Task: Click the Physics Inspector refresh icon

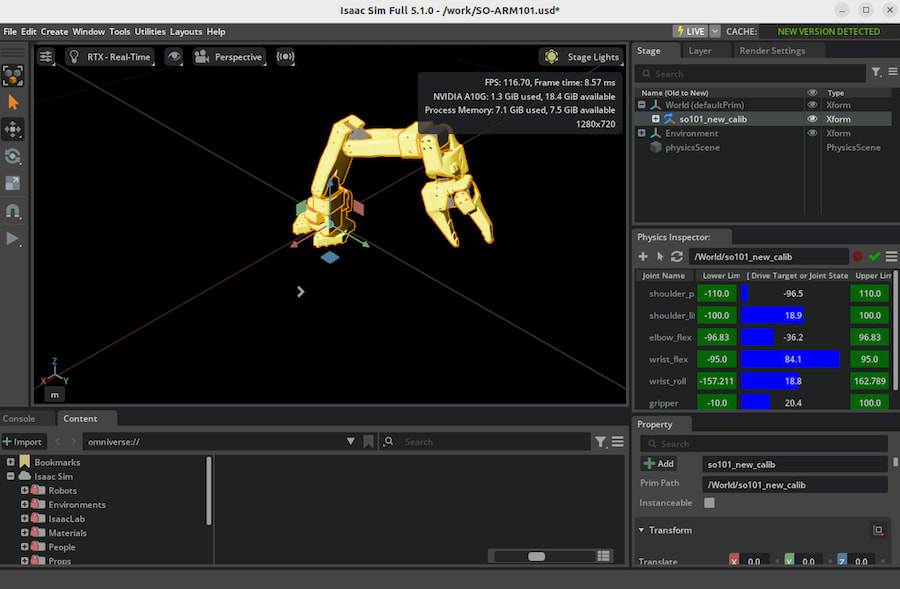Action: [x=677, y=257]
